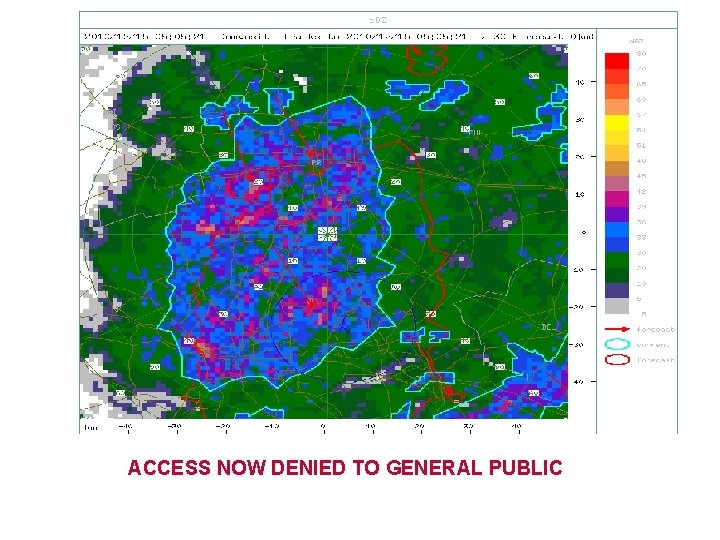Click the 'ACCESS NOW DENIED TO GENERAL PUBLIC' notice
This screenshot has width=720, height=540.
[345, 467]
